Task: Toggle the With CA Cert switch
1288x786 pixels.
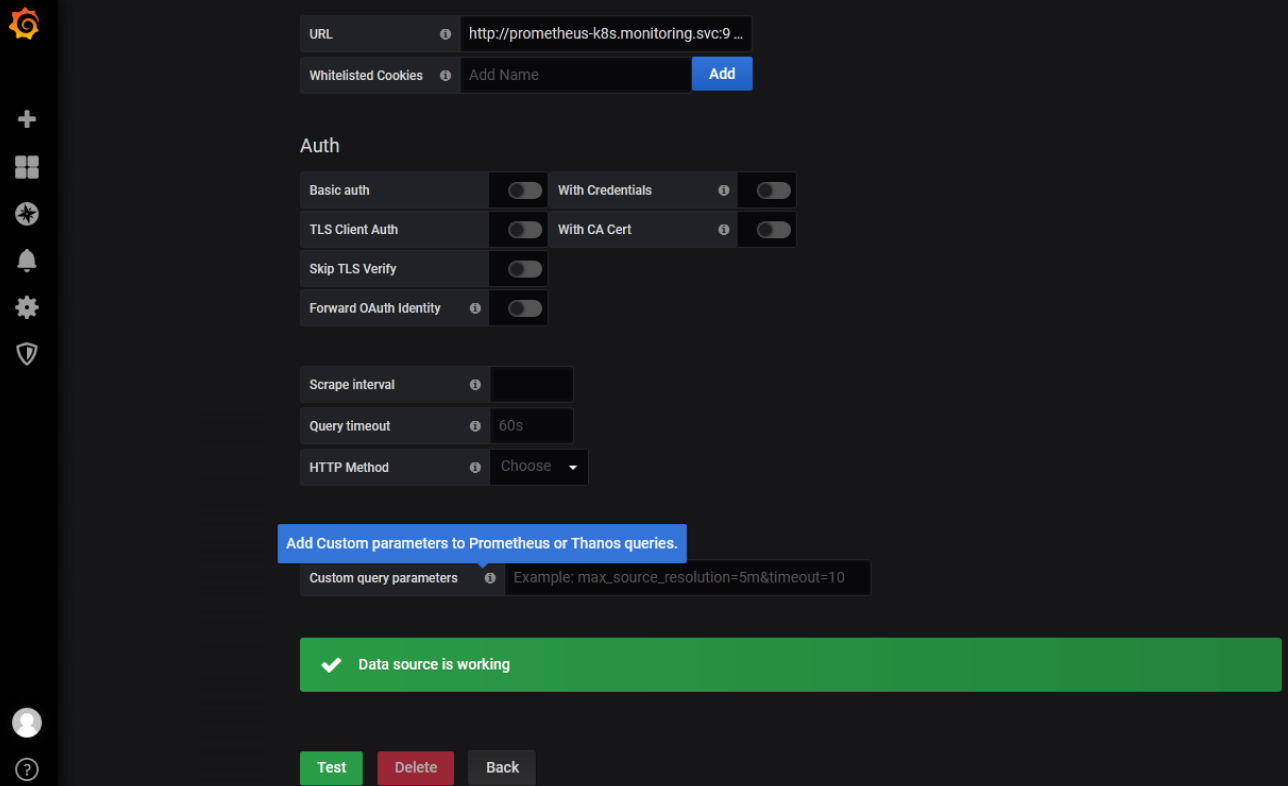Action: pyautogui.click(x=773, y=229)
